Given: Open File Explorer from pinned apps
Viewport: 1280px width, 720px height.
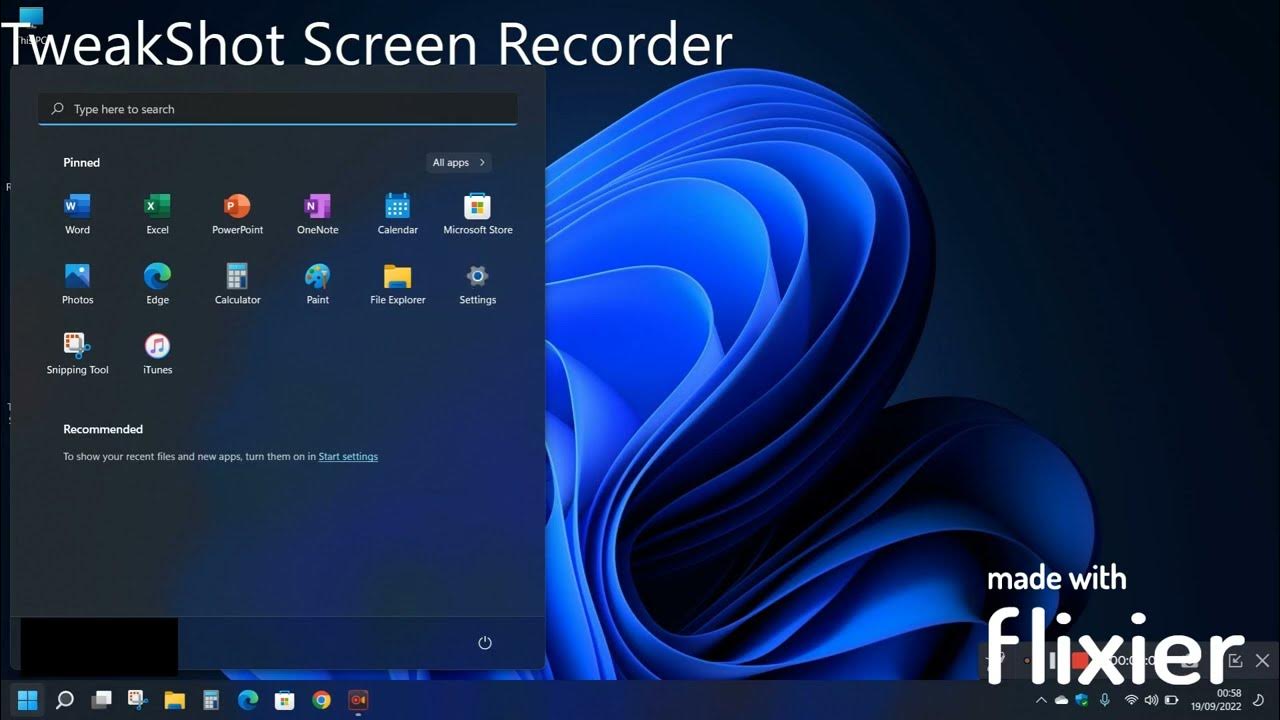Looking at the screenshot, I should (x=397, y=284).
